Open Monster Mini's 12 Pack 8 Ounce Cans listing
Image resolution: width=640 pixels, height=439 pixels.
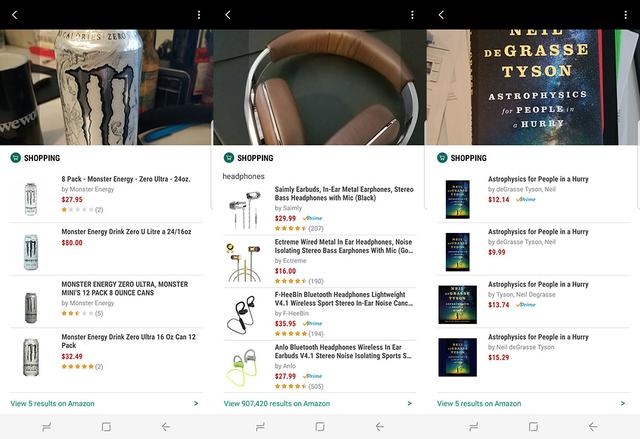107,302
